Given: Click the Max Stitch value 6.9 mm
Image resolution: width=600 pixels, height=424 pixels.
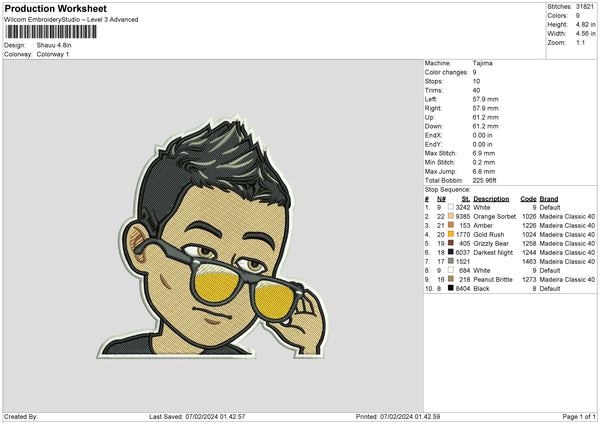Looking at the screenshot, I should [x=484, y=153].
